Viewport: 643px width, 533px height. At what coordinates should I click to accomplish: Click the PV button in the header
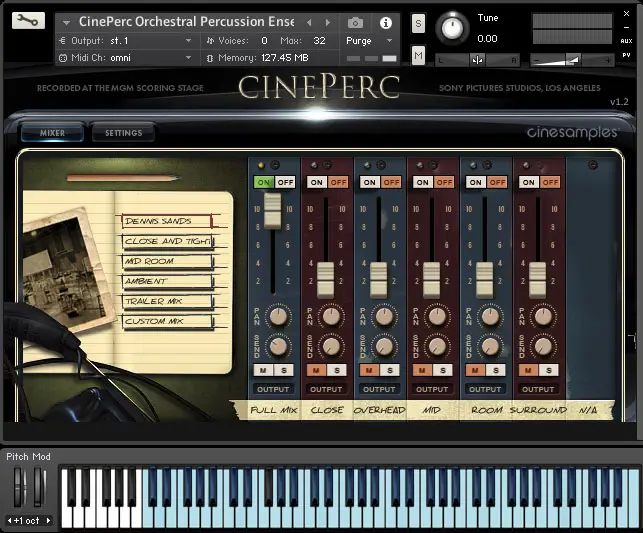626,55
